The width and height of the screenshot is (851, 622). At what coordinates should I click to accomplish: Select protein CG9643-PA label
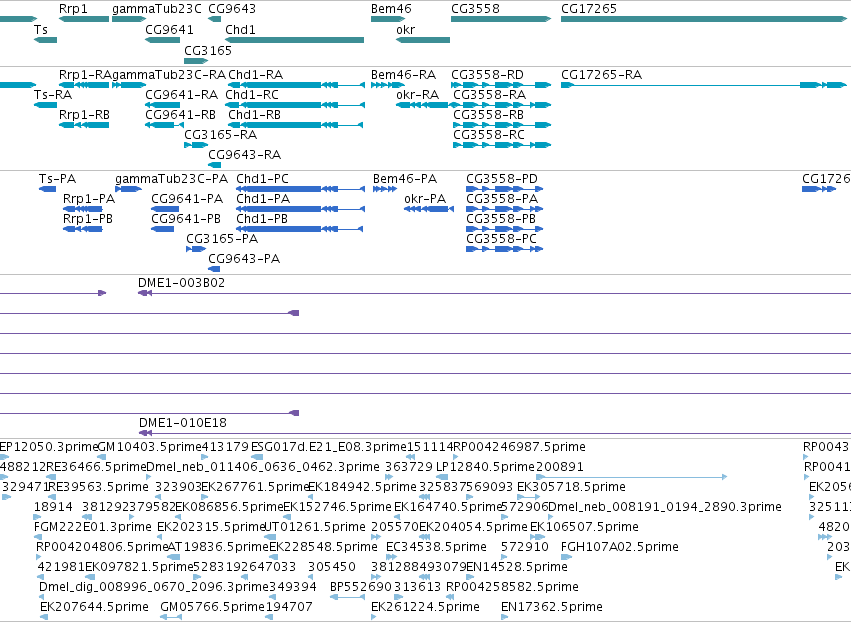point(244,259)
